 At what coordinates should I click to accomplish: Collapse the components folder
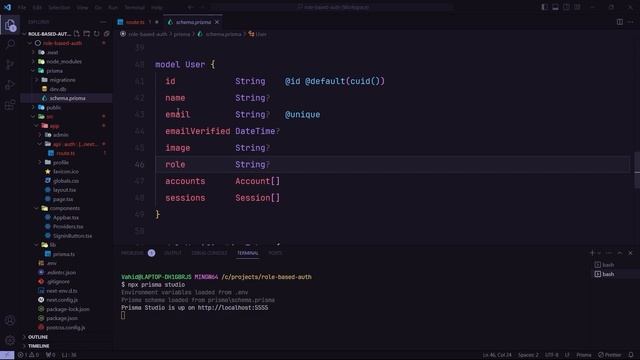click(x=64, y=209)
